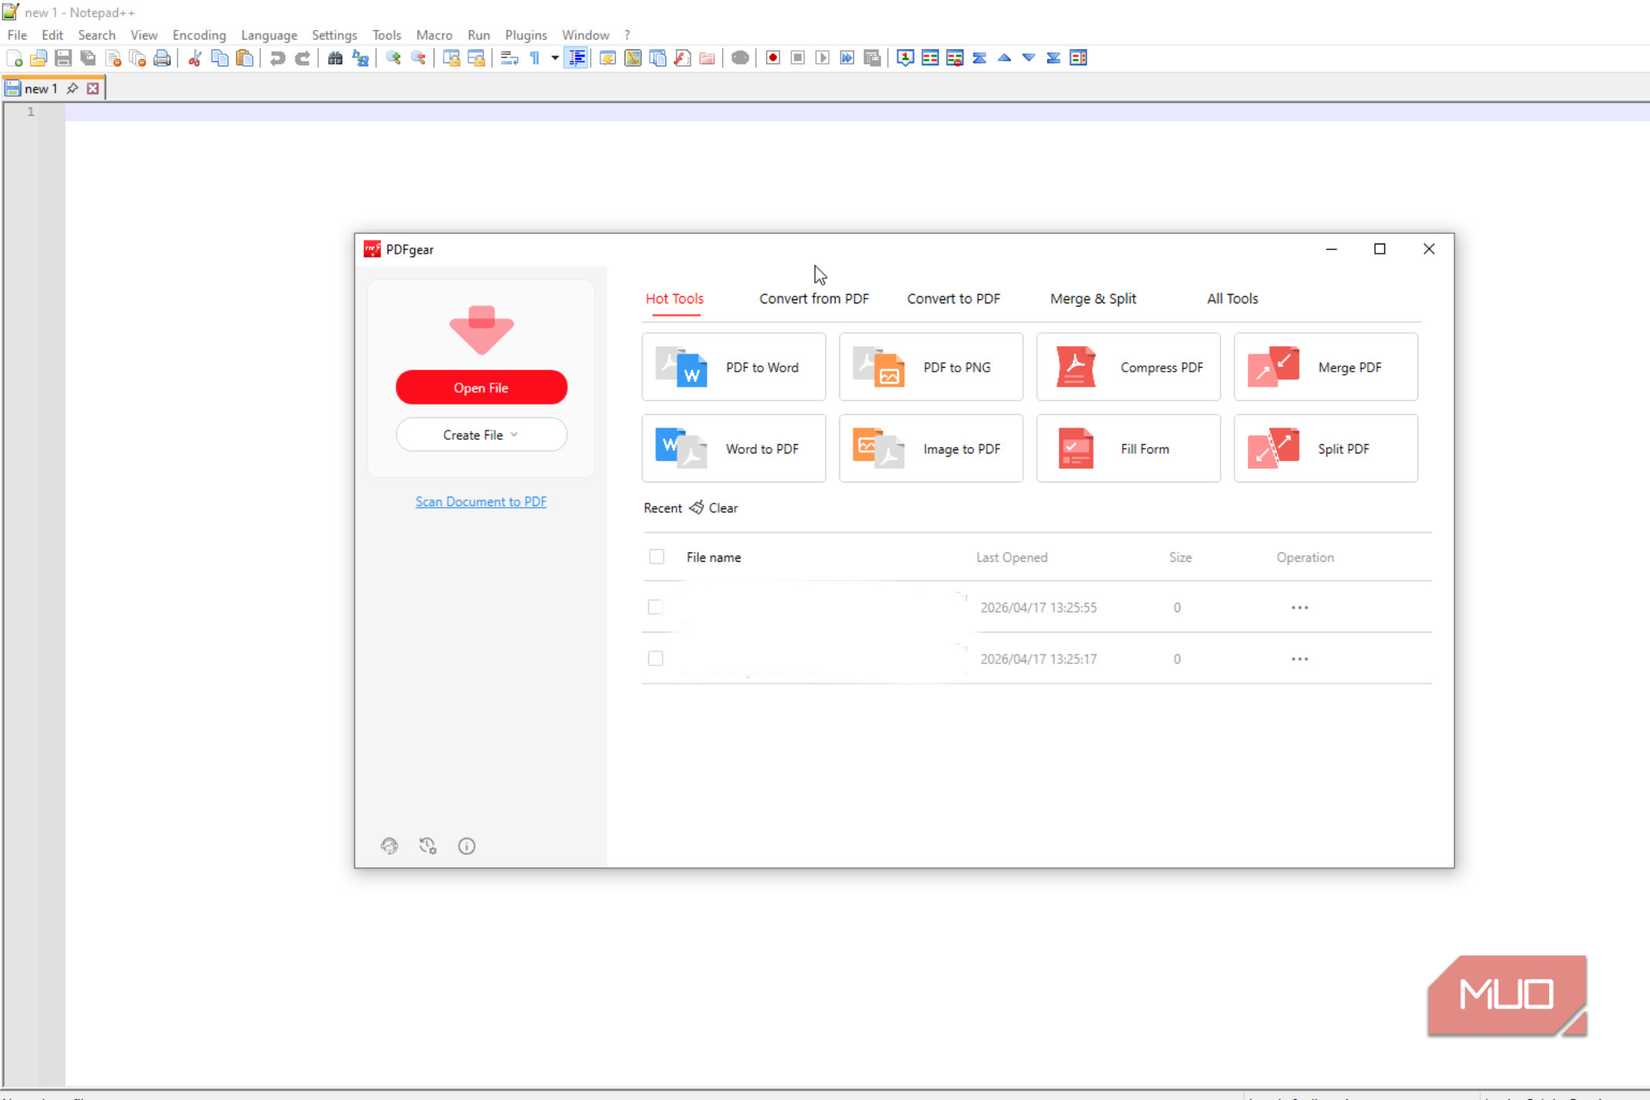Click the Zoom Out magnifier icon in Notepad++

[418, 58]
